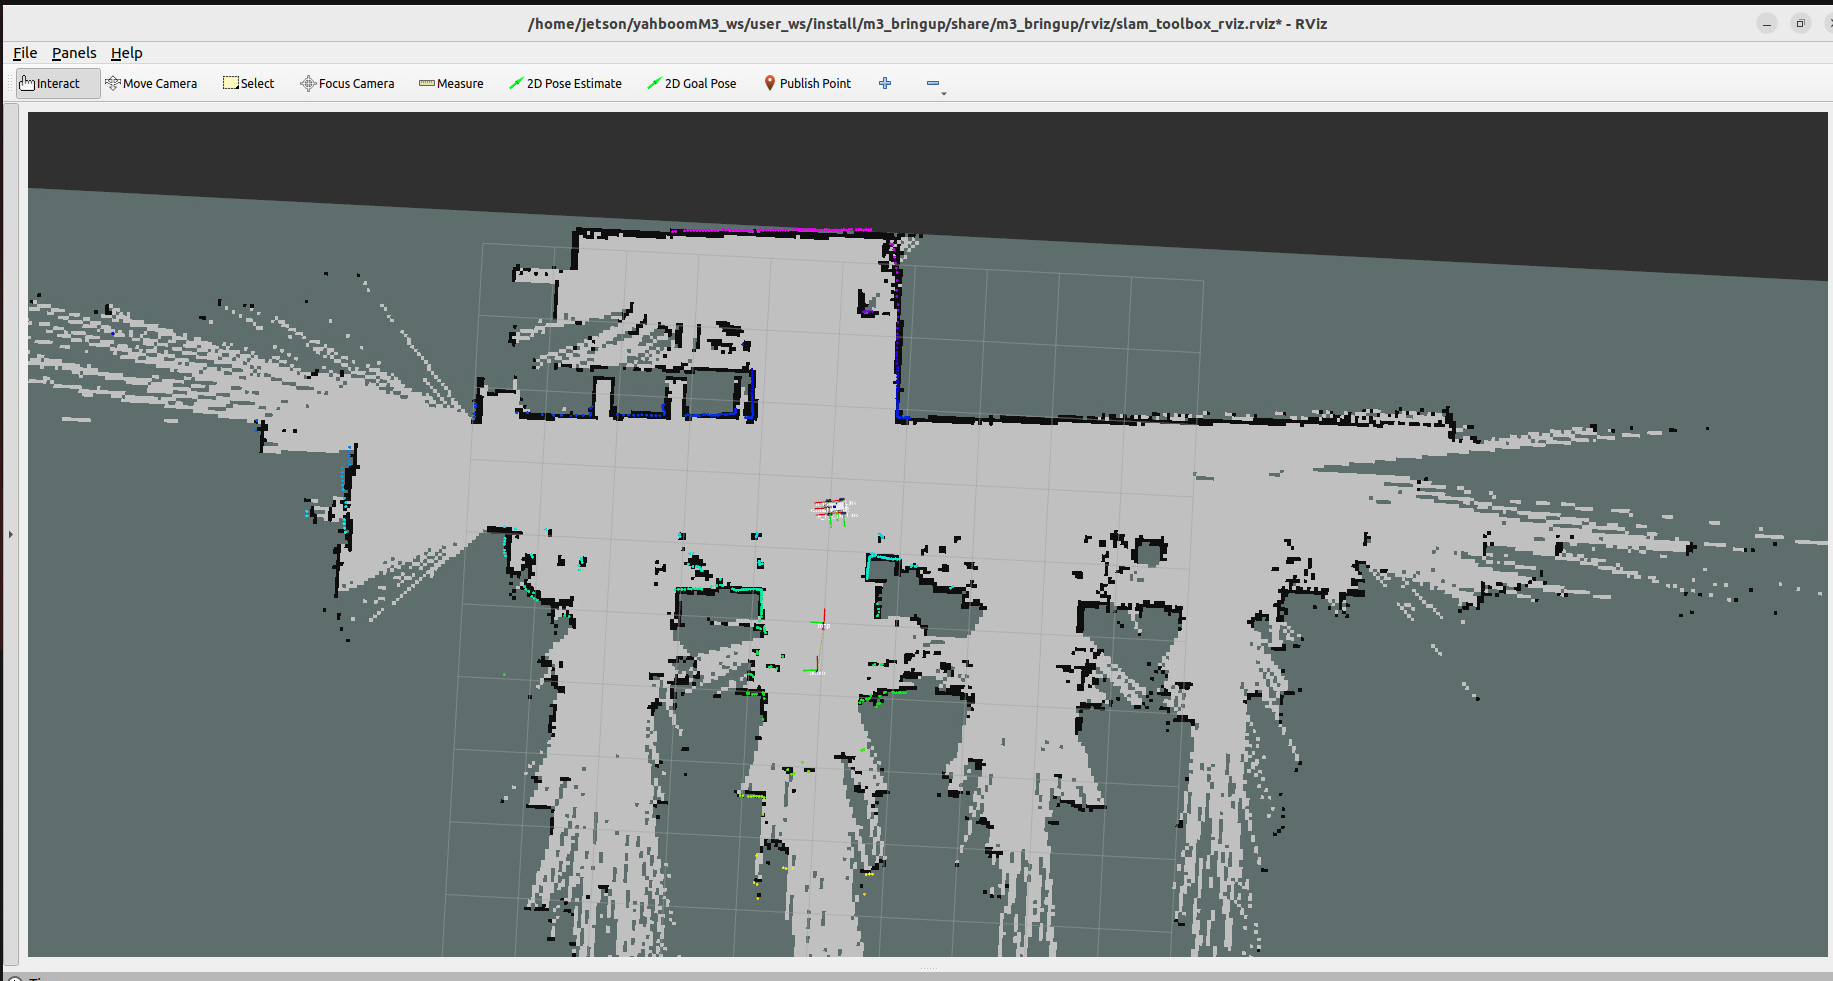Image resolution: width=1833 pixels, height=981 pixels.
Task: Choose the Select tool
Action: [248, 83]
